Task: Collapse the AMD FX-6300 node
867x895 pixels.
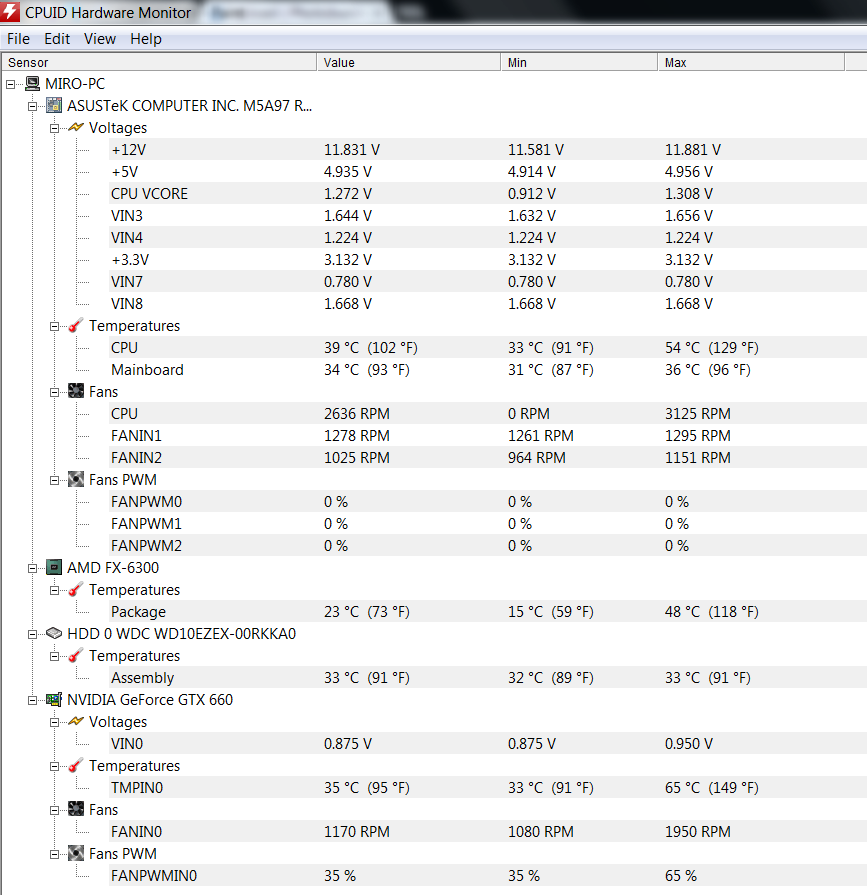Action: (33, 568)
